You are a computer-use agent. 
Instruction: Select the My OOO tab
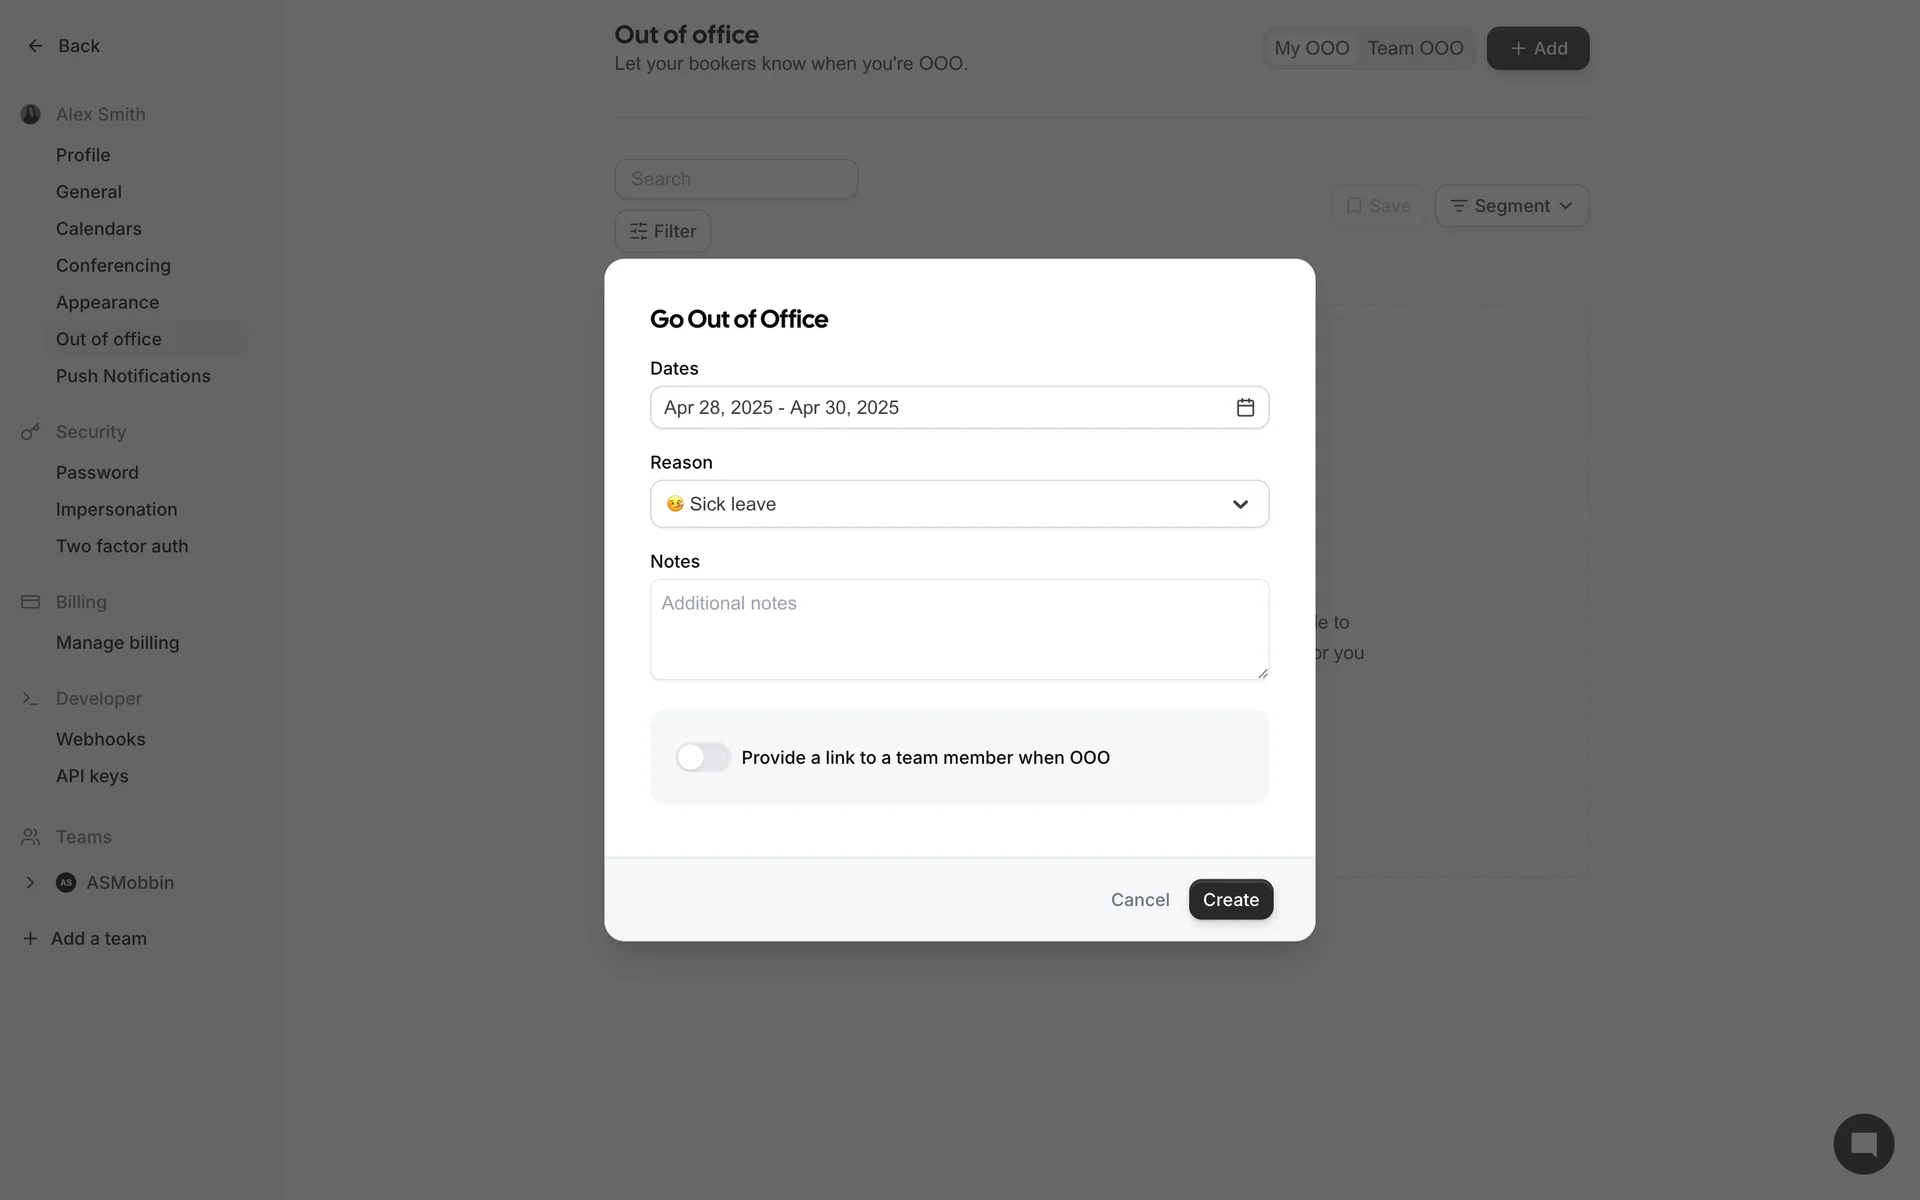tap(1311, 48)
